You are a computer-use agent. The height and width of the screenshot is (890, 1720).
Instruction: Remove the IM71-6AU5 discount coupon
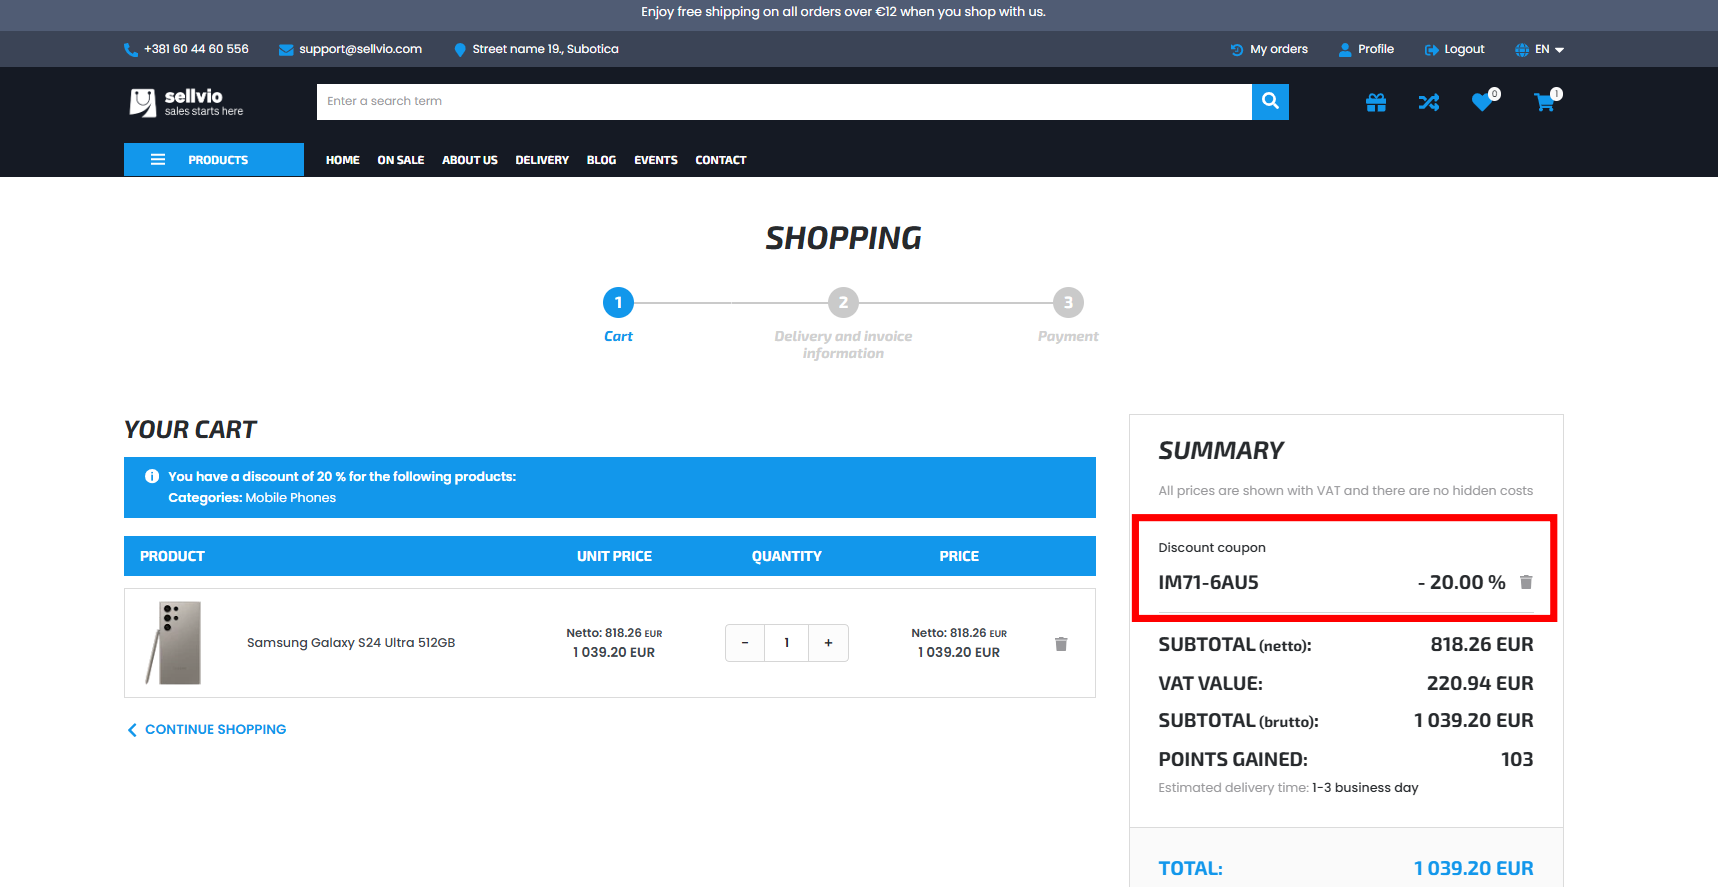point(1526,582)
